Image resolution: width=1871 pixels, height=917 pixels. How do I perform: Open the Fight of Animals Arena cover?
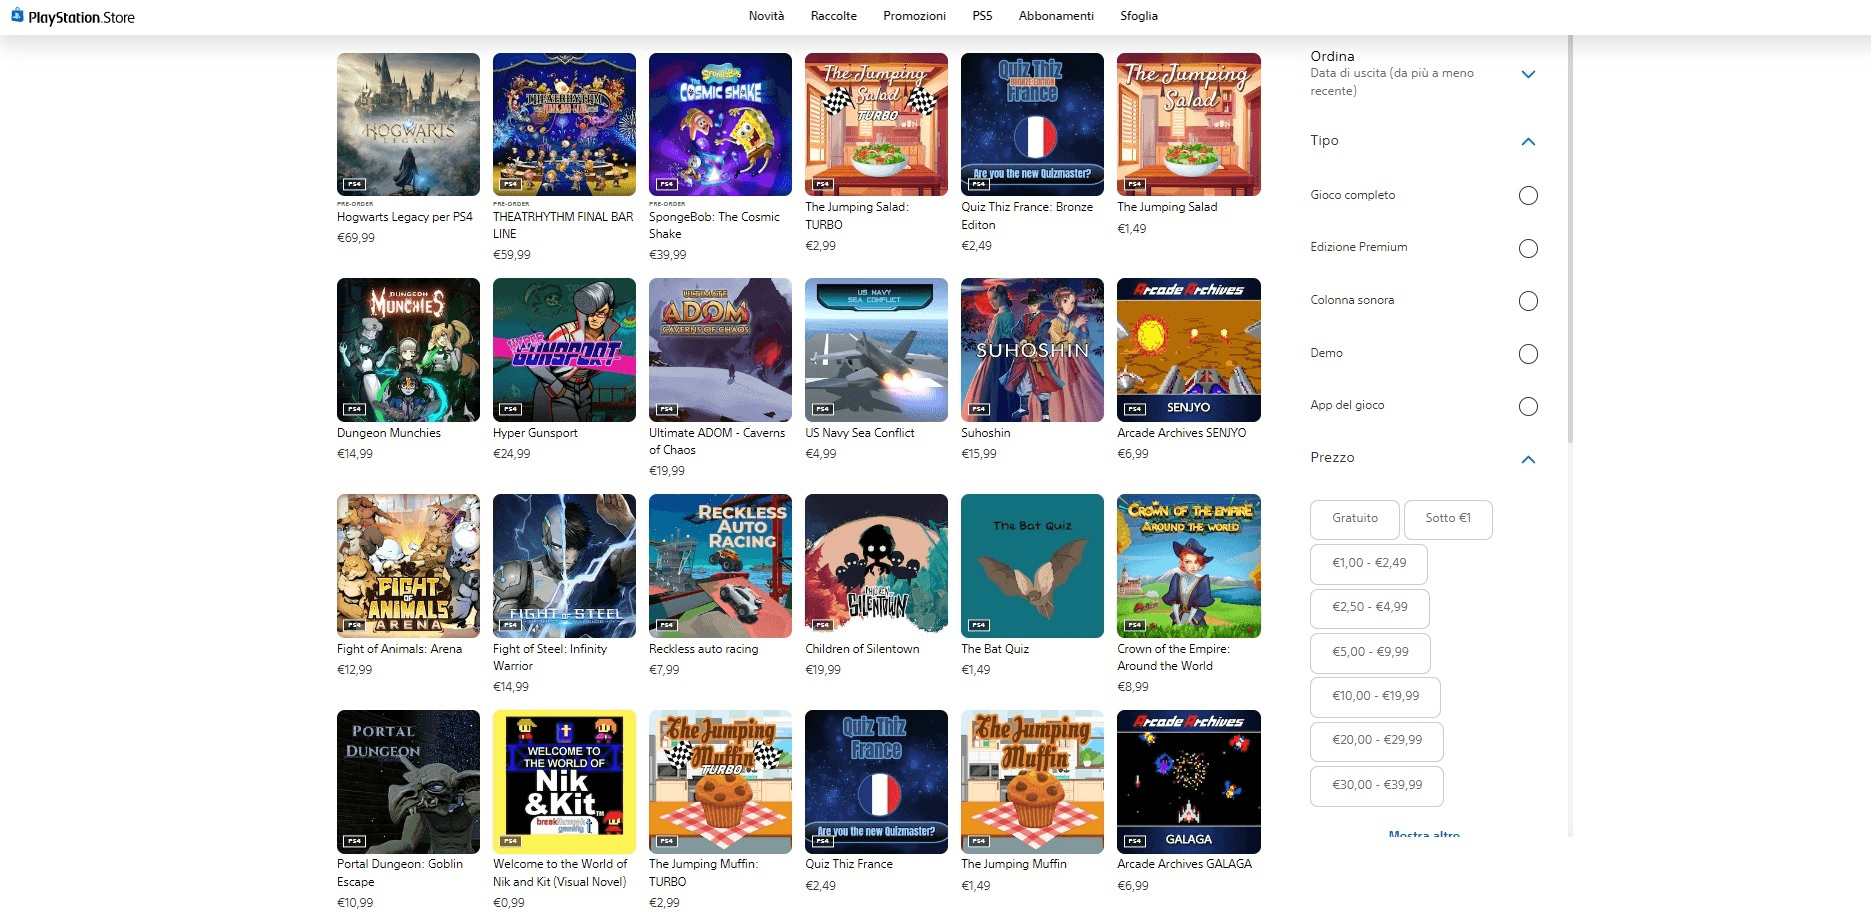pyautogui.click(x=408, y=566)
